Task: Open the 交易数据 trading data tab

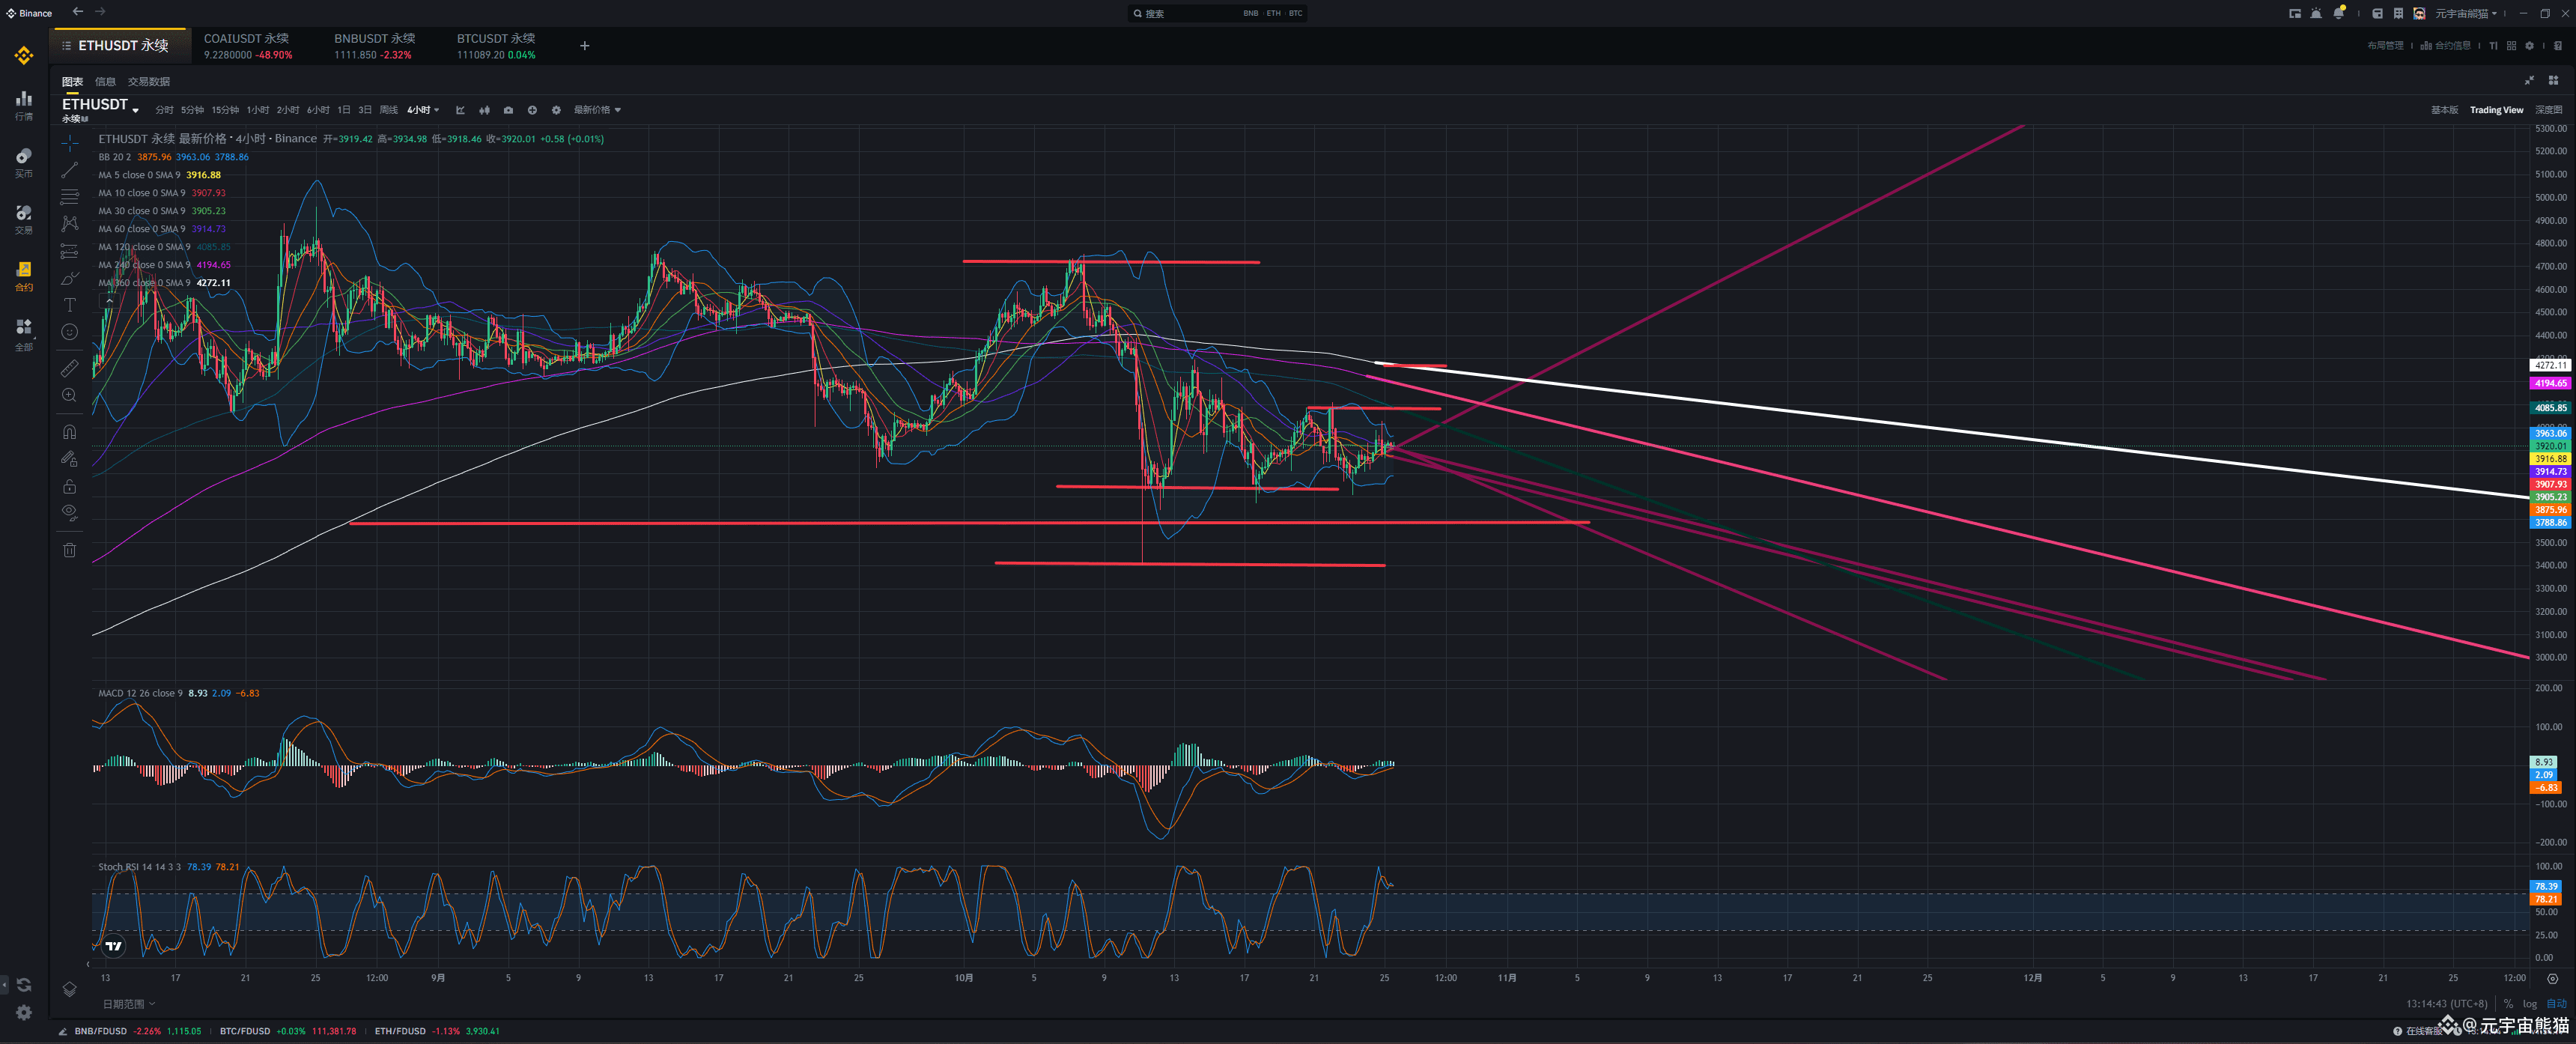Action: [149, 82]
